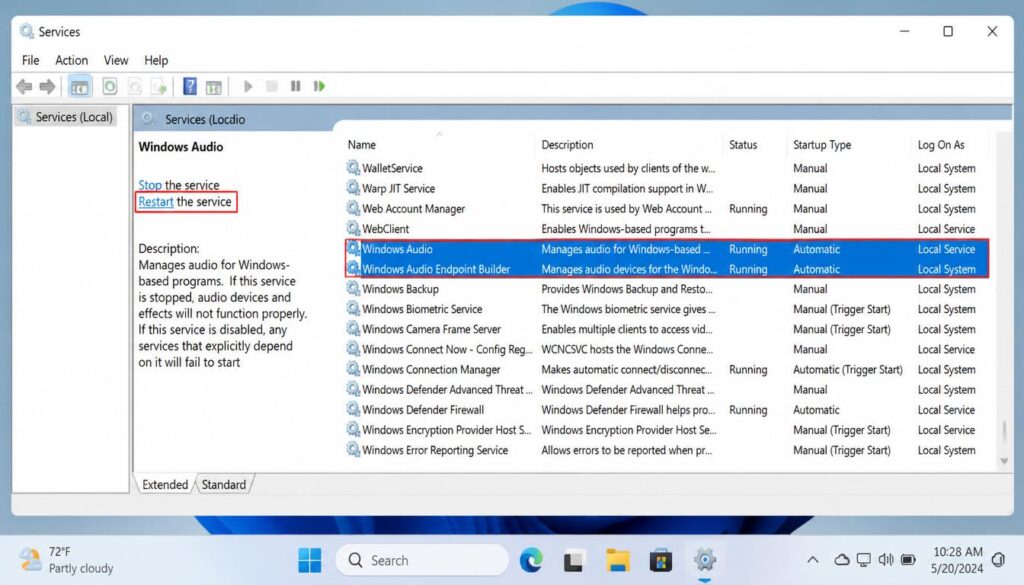1024x585 pixels.
Task: Select the Windows Connection Manager row
Action: [667, 369]
